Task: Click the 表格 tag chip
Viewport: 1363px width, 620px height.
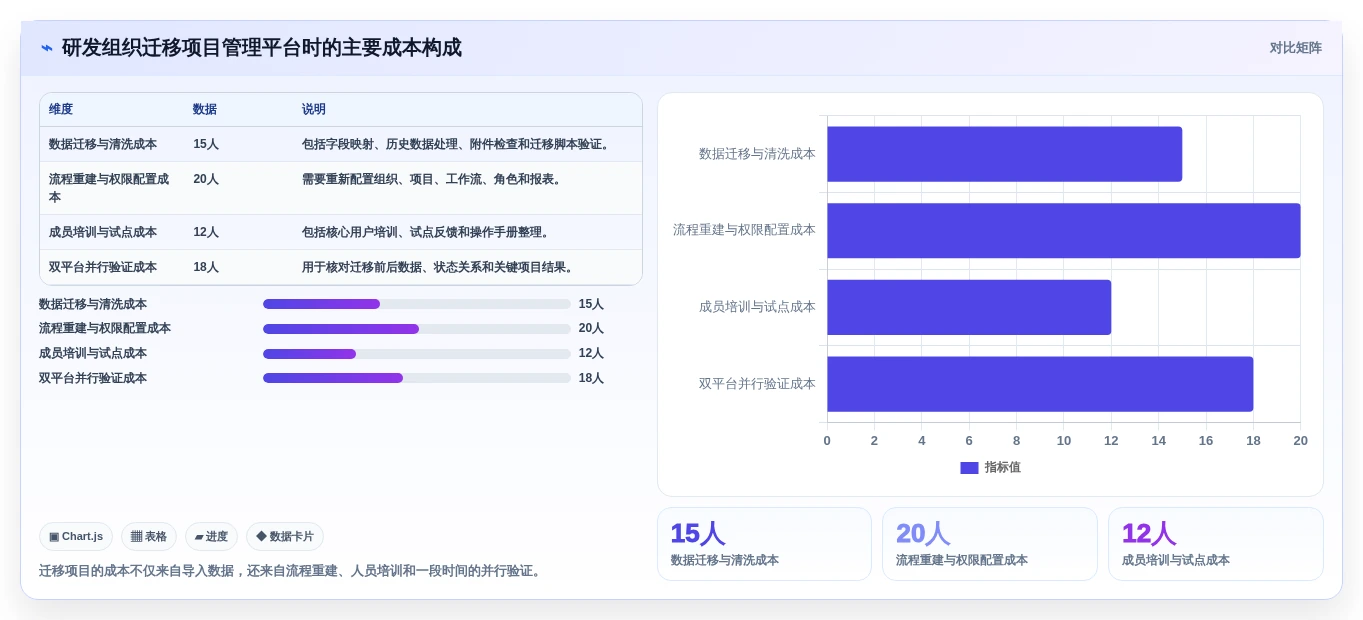Action: tap(149, 537)
